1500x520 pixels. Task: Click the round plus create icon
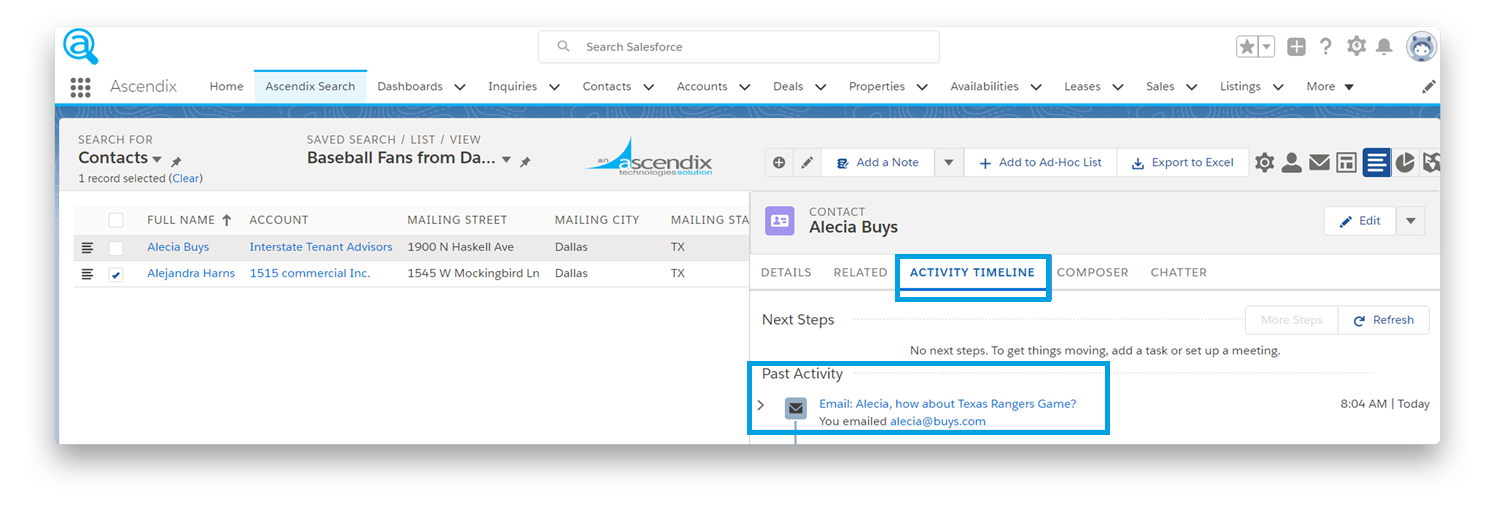pos(779,162)
